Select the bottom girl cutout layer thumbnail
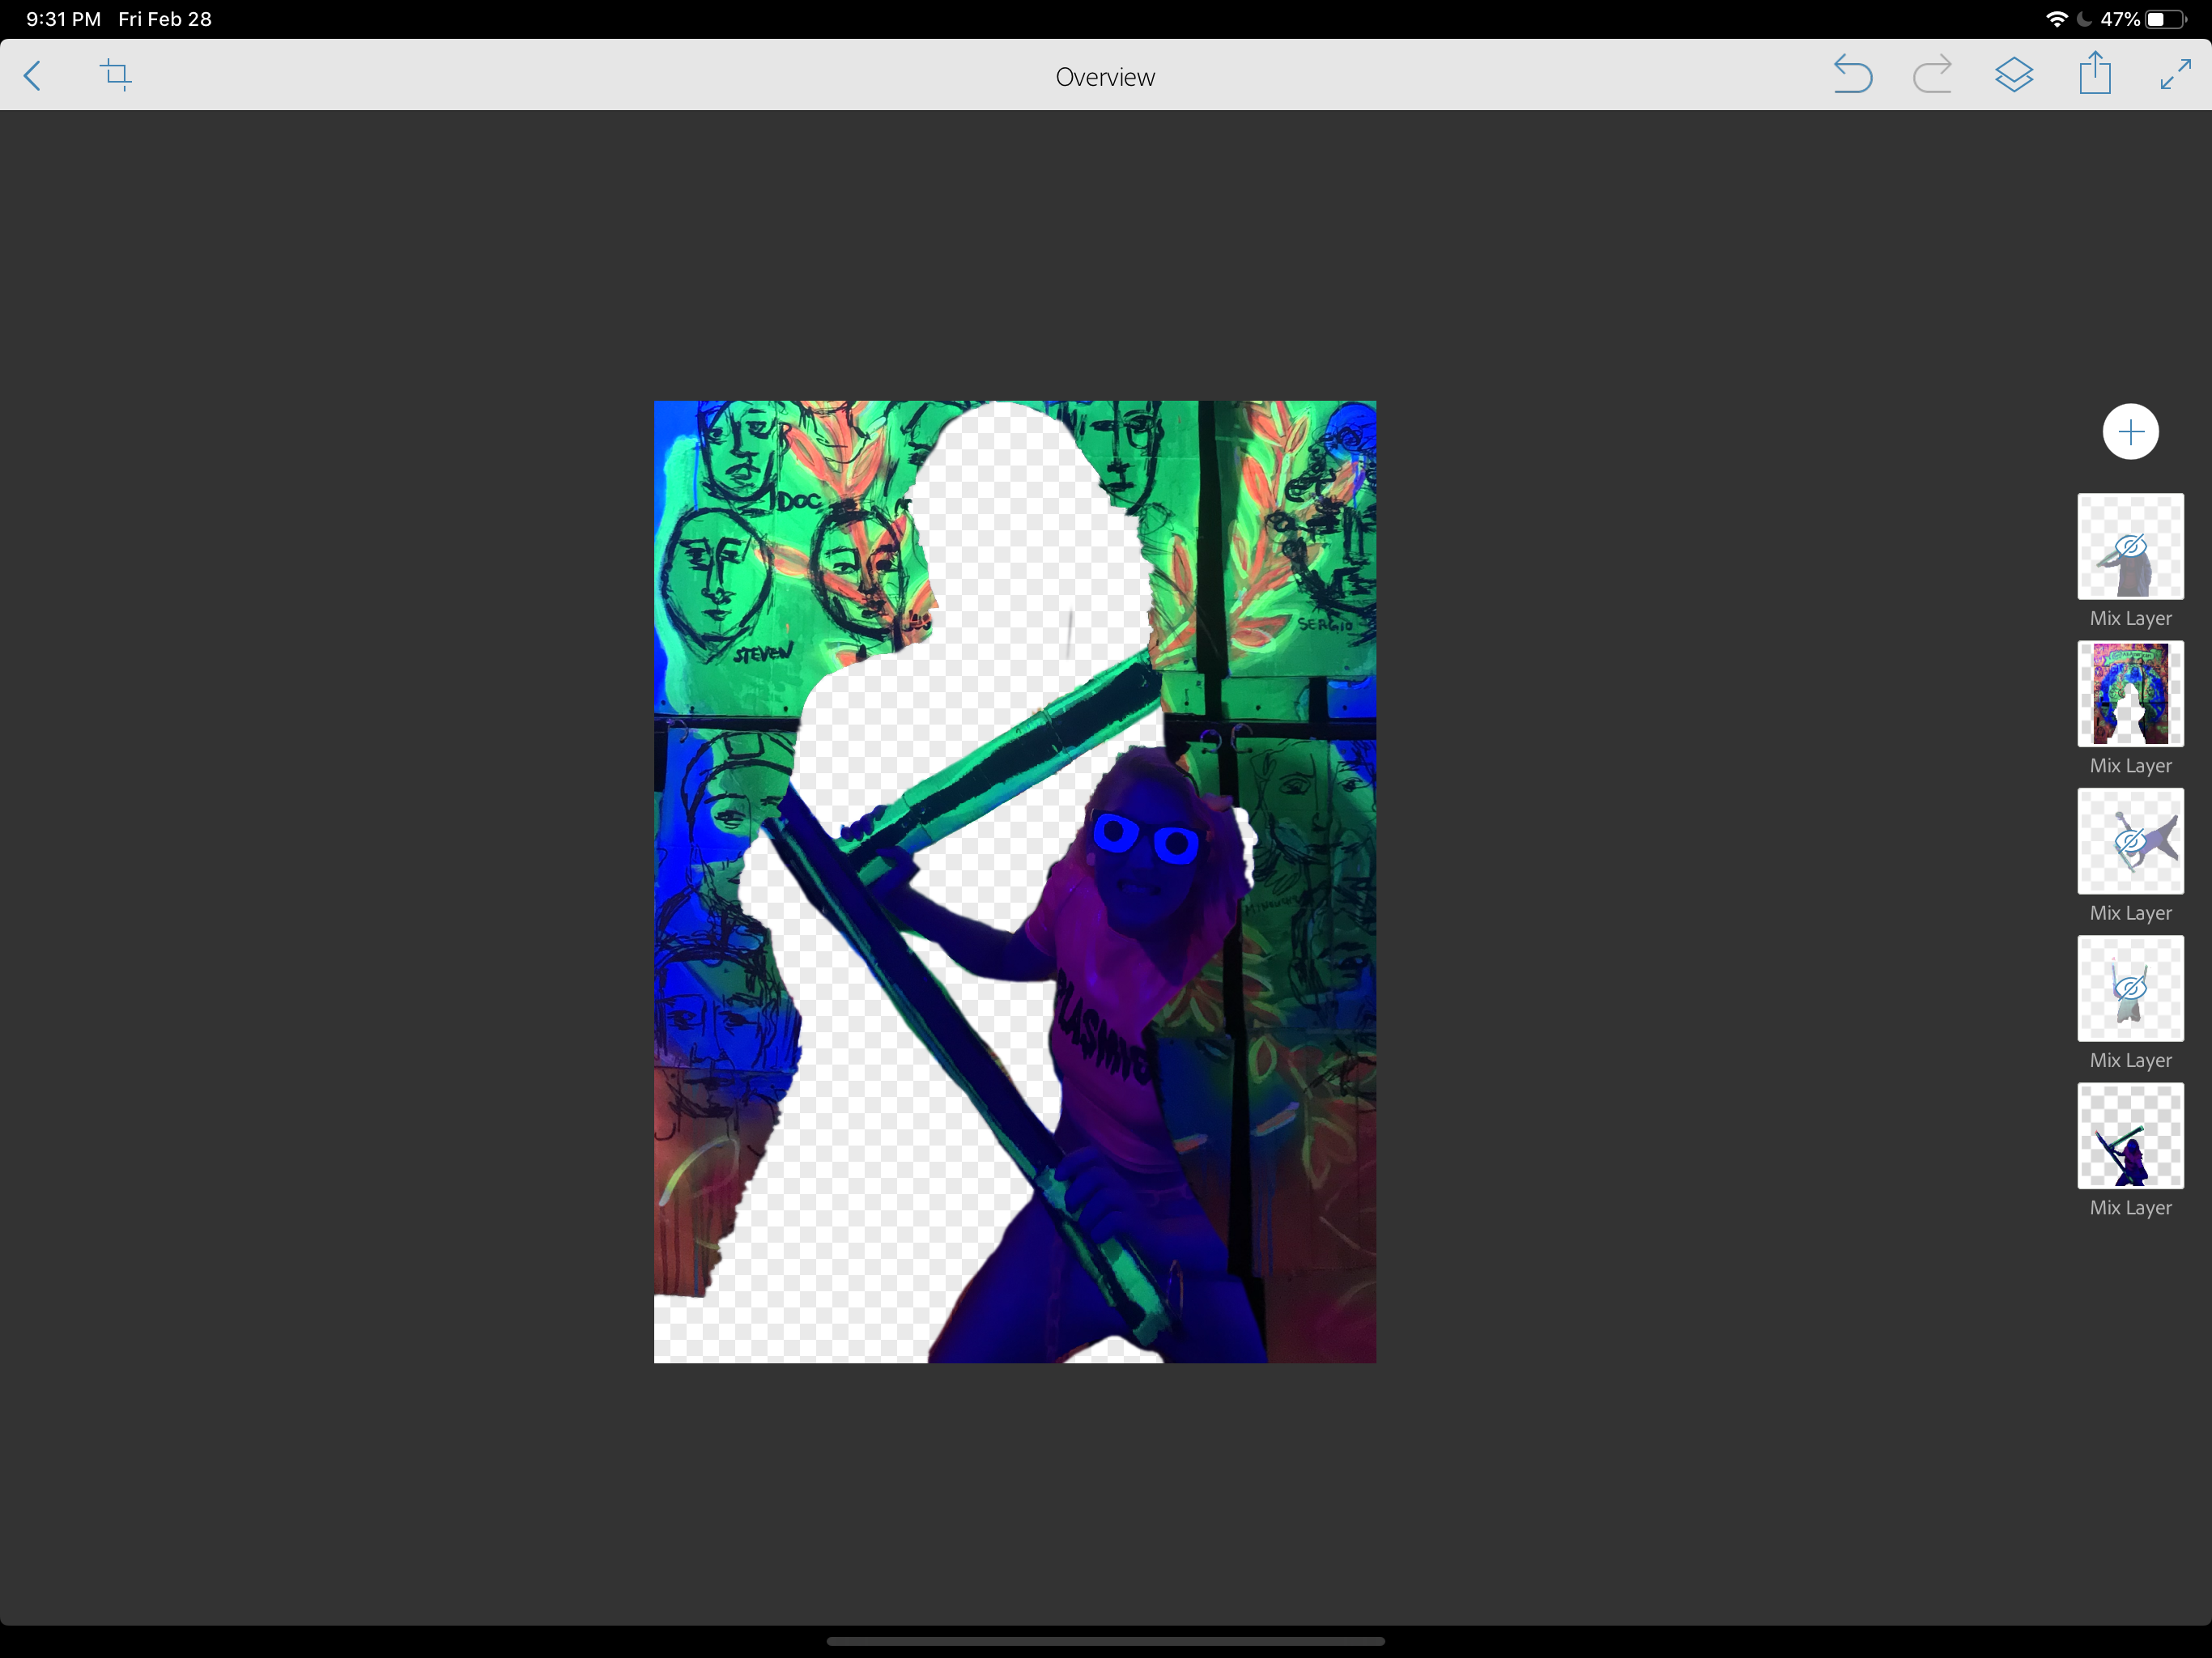 pos(2130,1136)
